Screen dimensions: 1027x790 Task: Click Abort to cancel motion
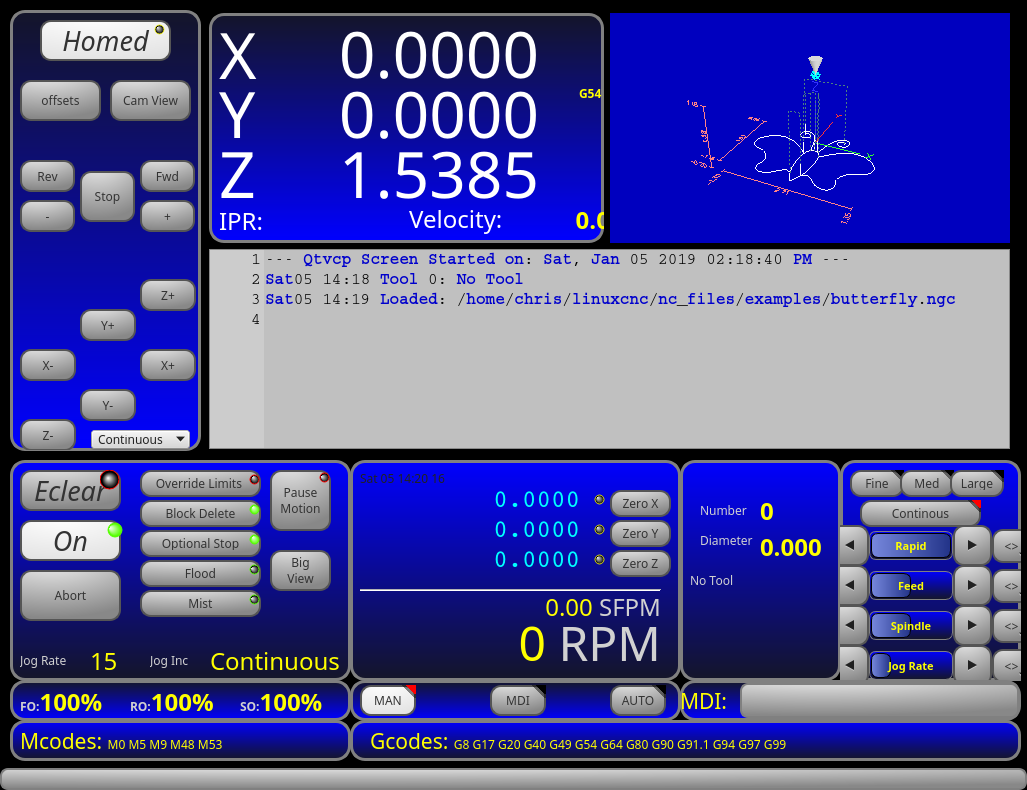[69, 595]
